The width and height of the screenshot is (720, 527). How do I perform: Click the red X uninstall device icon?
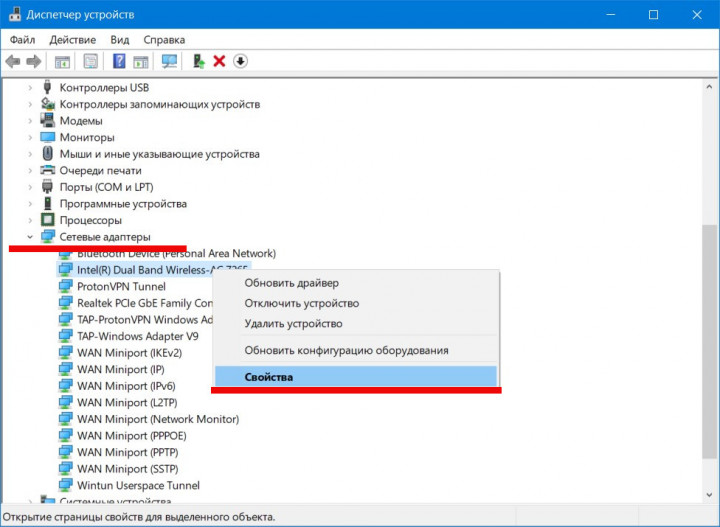220,62
